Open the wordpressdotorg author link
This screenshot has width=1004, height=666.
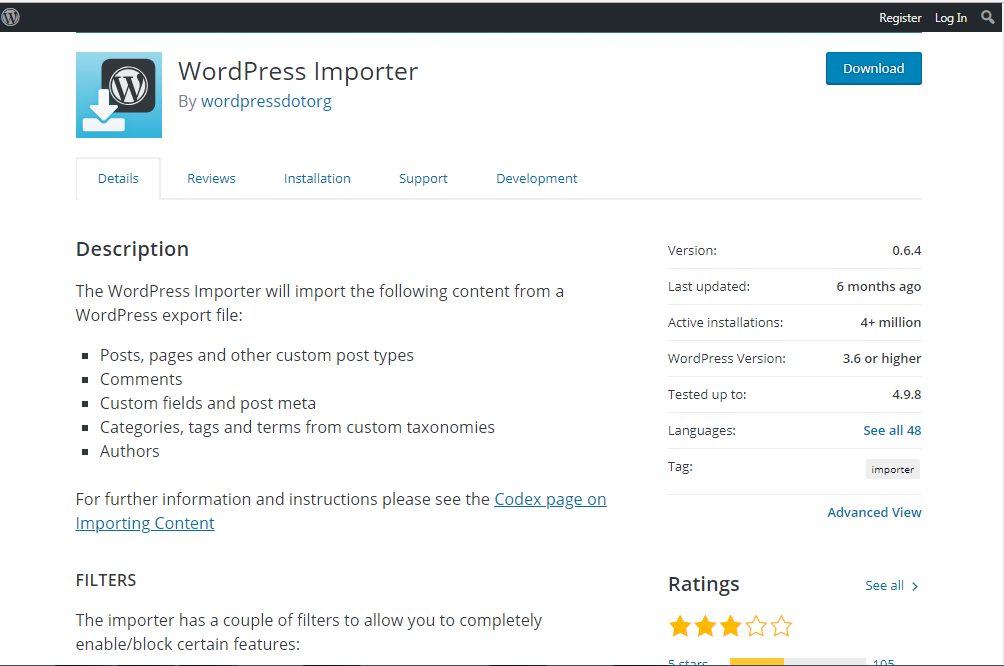pos(266,101)
